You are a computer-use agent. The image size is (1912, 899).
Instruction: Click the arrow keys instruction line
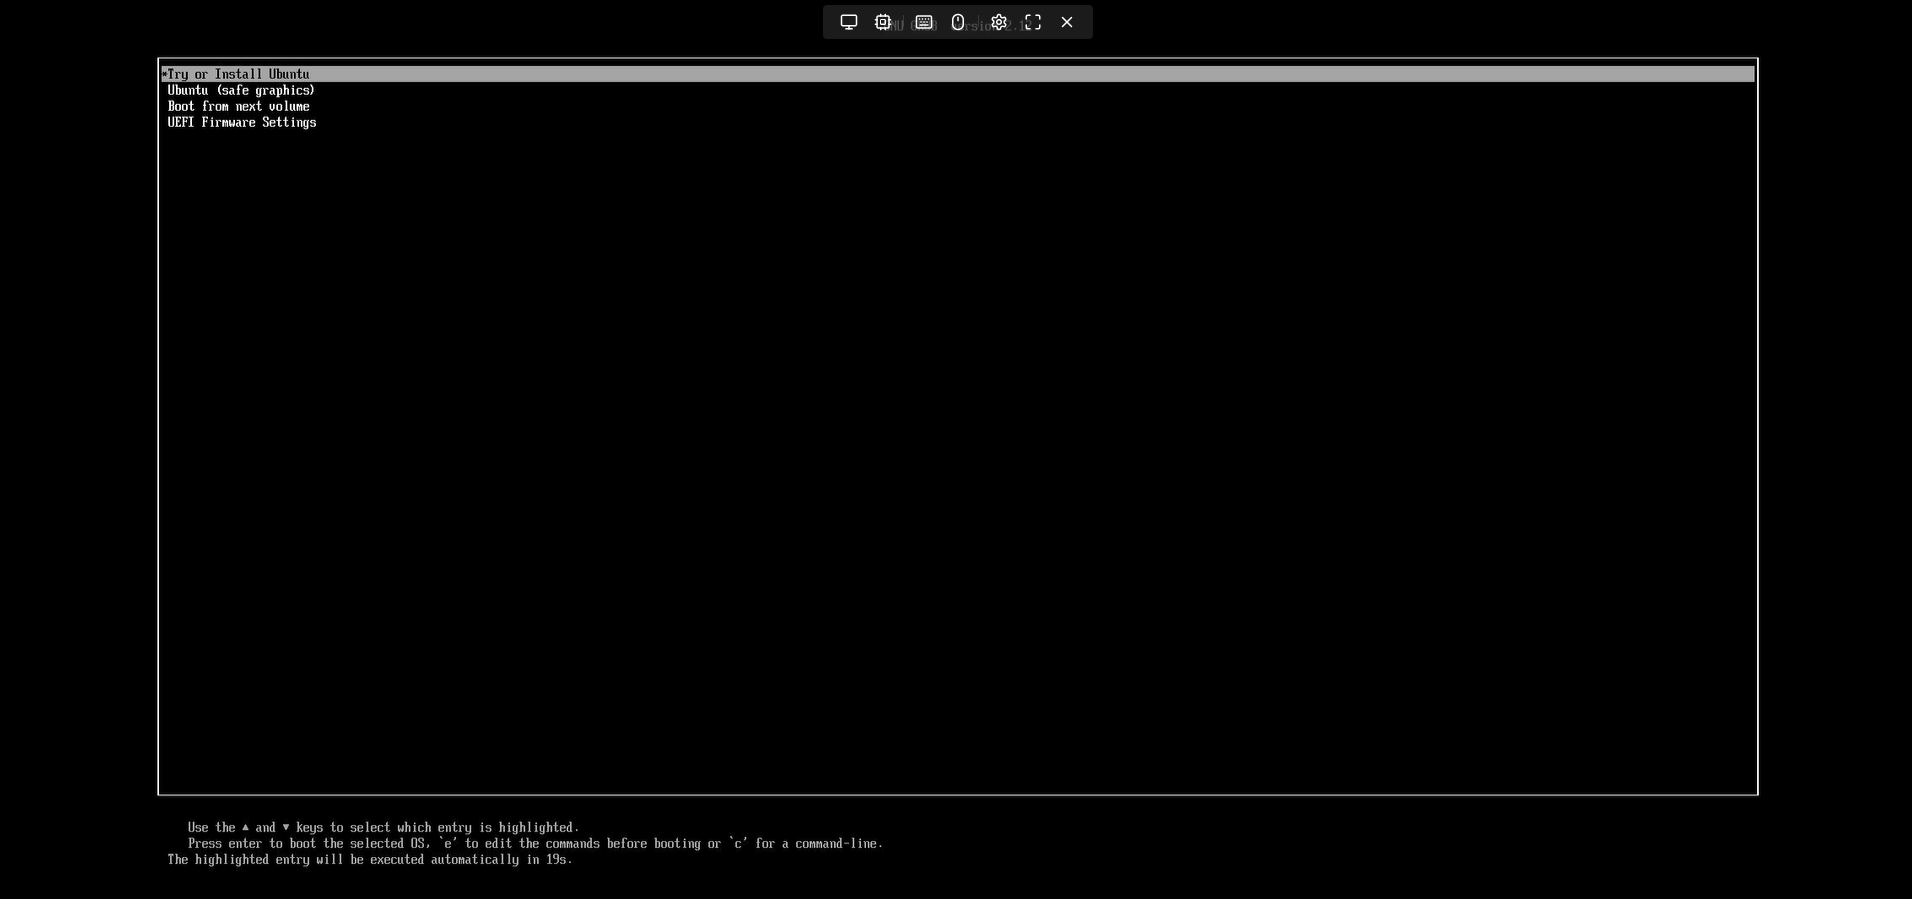click(x=384, y=828)
